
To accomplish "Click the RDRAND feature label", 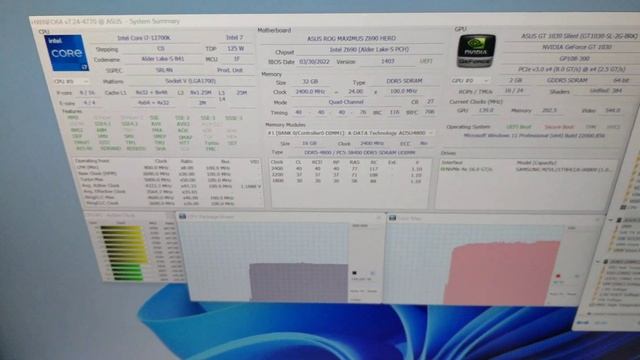I will [111, 149].
